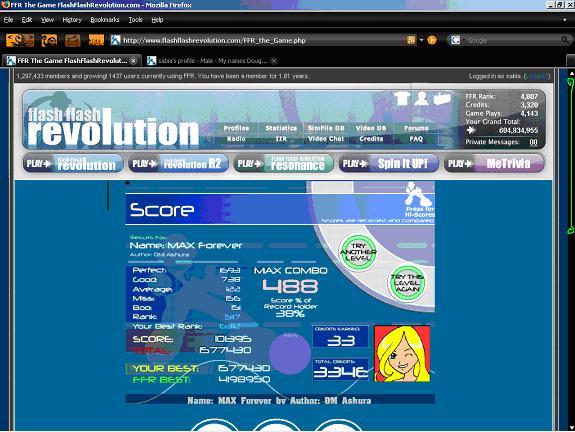This screenshot has height=432, width=575.
Task: Click the flash flash revolution logo
Action: click(x=112, y=127)
